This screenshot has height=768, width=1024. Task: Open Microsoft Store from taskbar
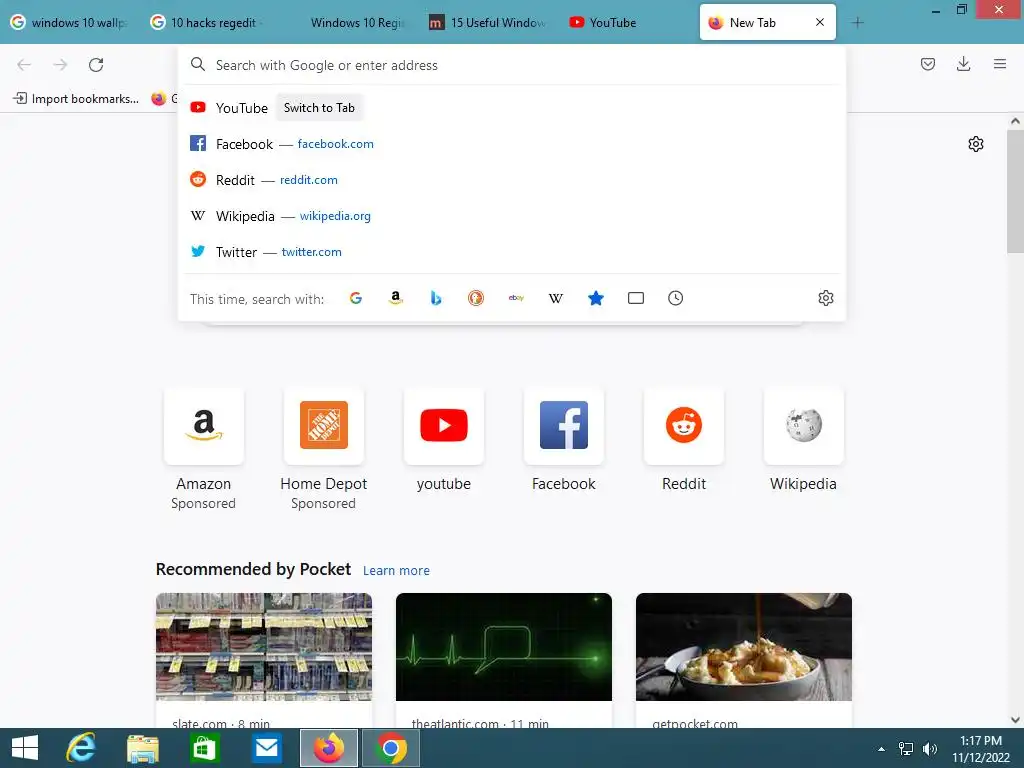click(x=204, y=748)
